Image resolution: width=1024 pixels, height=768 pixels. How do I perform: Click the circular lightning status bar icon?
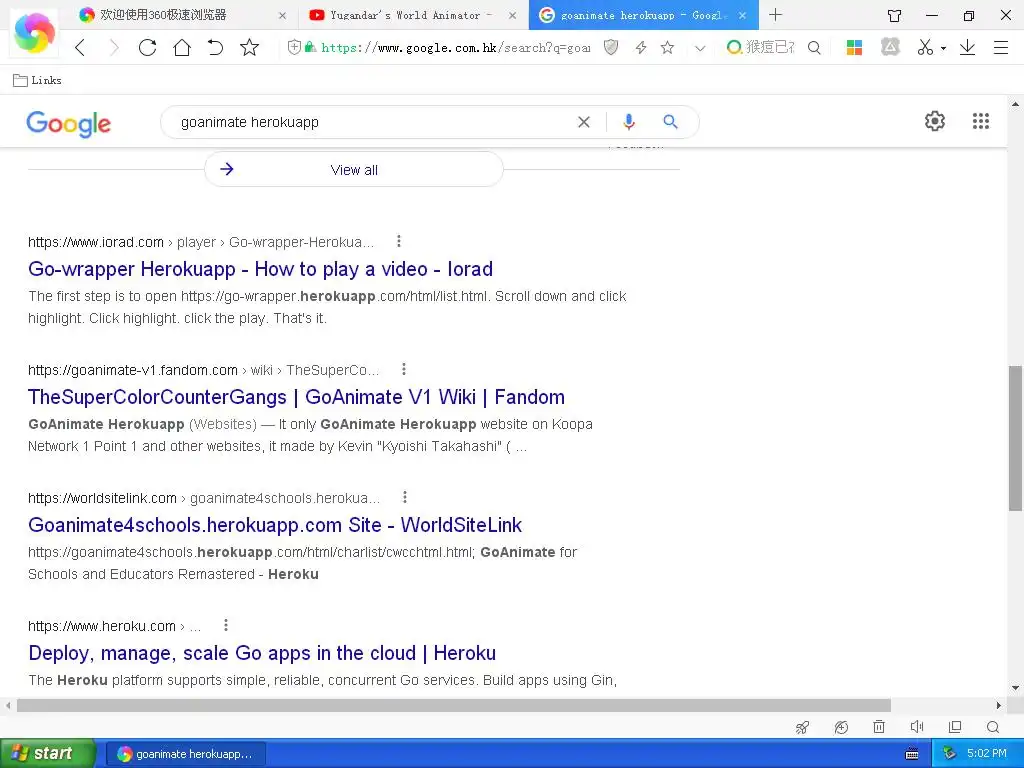click(841, 727)
